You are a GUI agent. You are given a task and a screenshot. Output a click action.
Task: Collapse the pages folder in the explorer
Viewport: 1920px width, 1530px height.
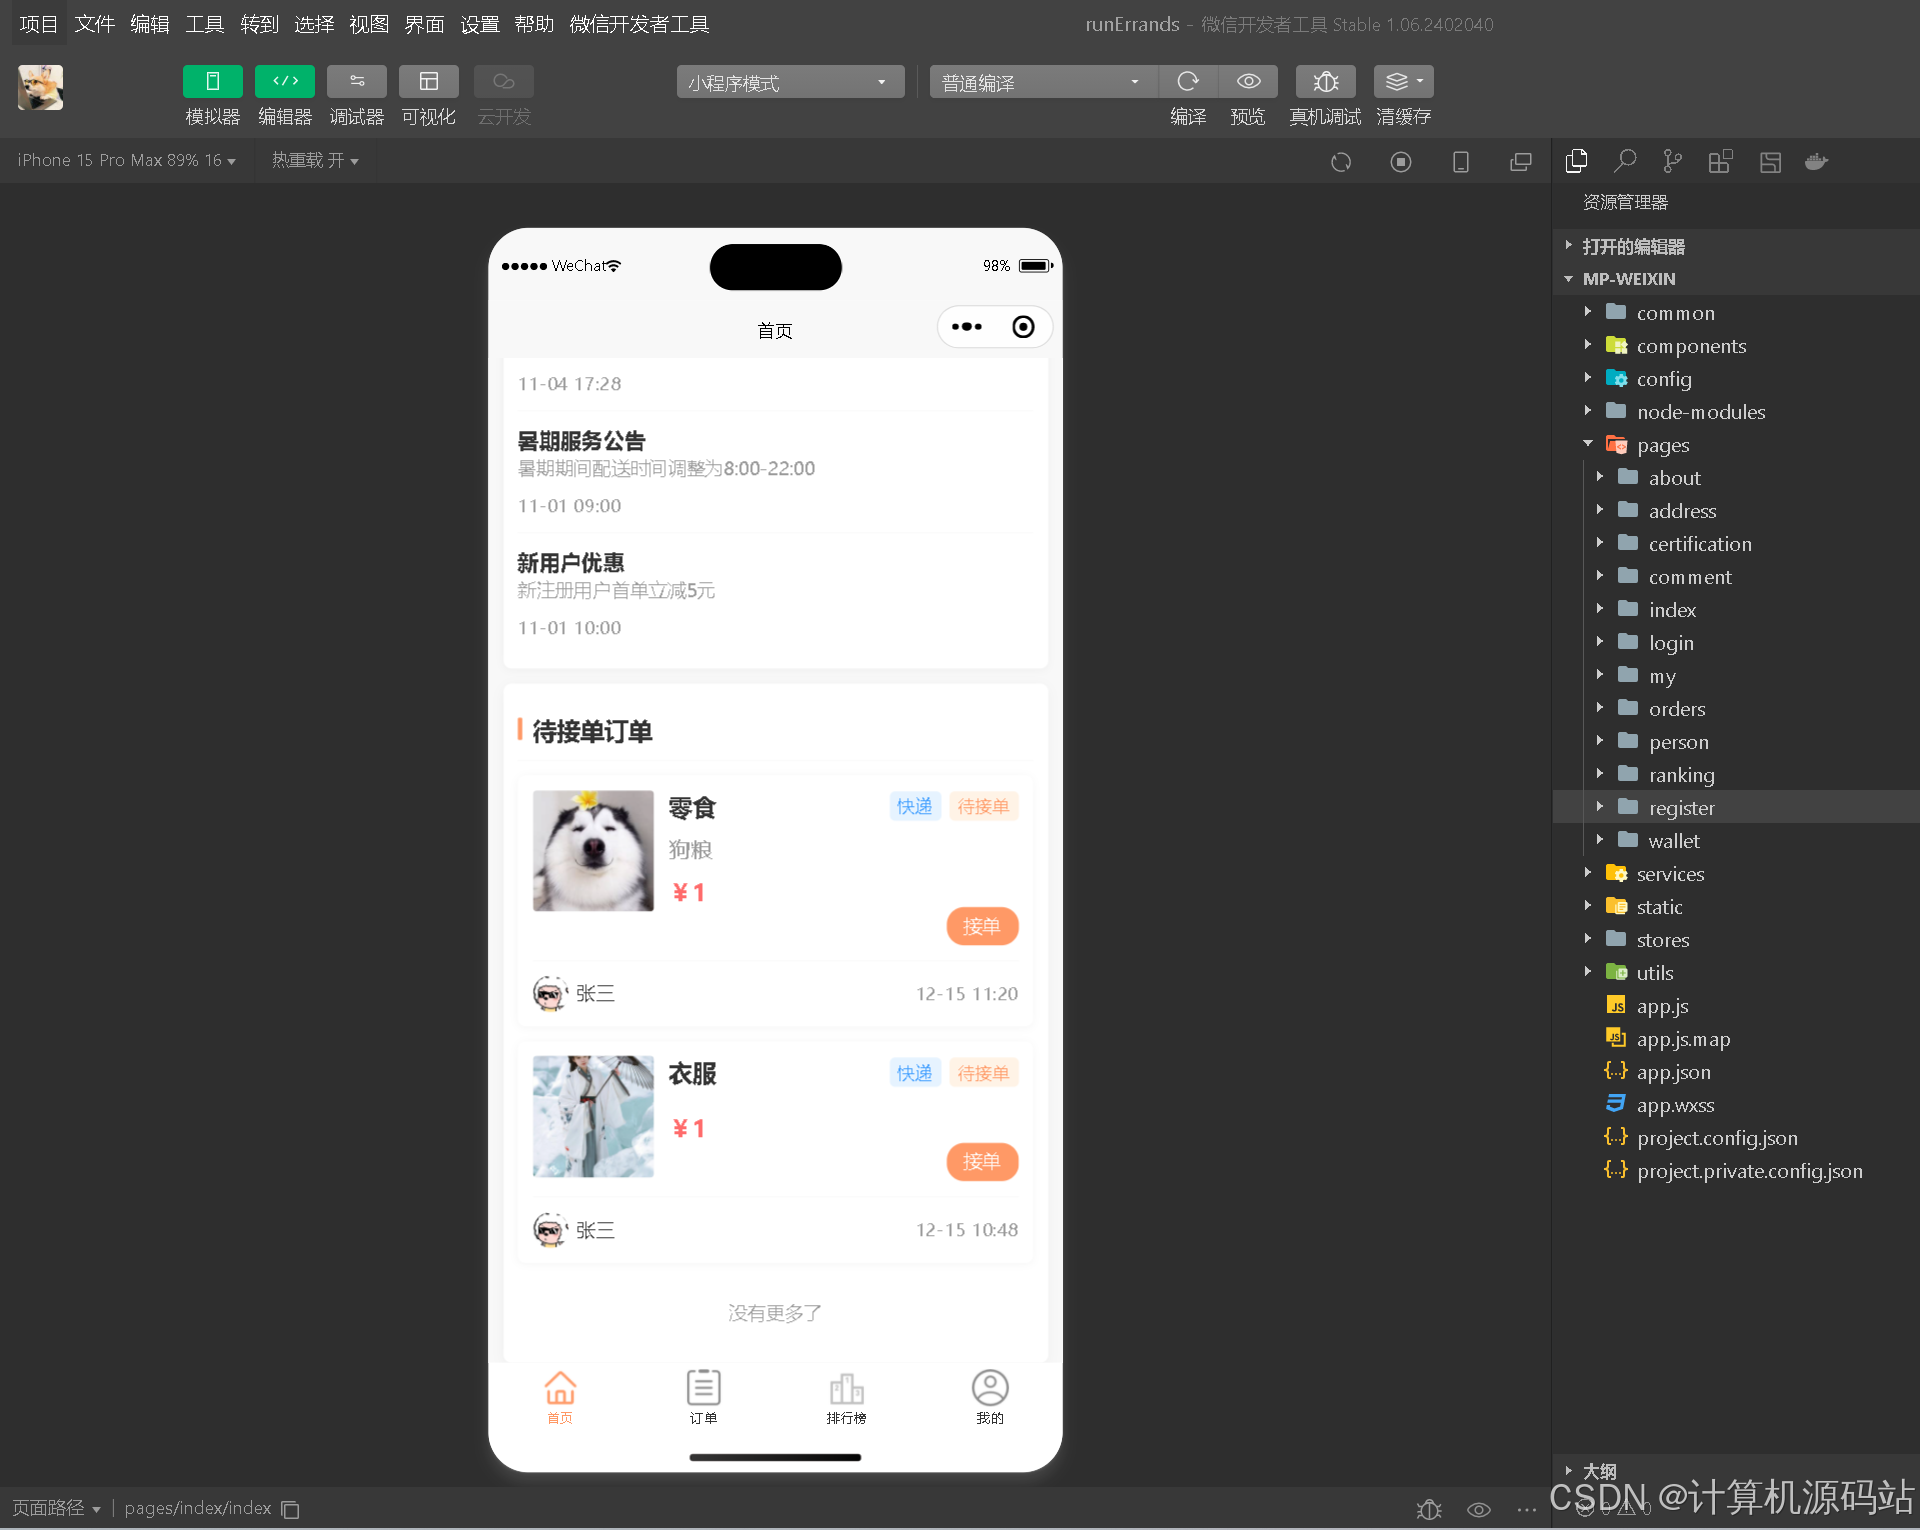tap(1587, 444)
